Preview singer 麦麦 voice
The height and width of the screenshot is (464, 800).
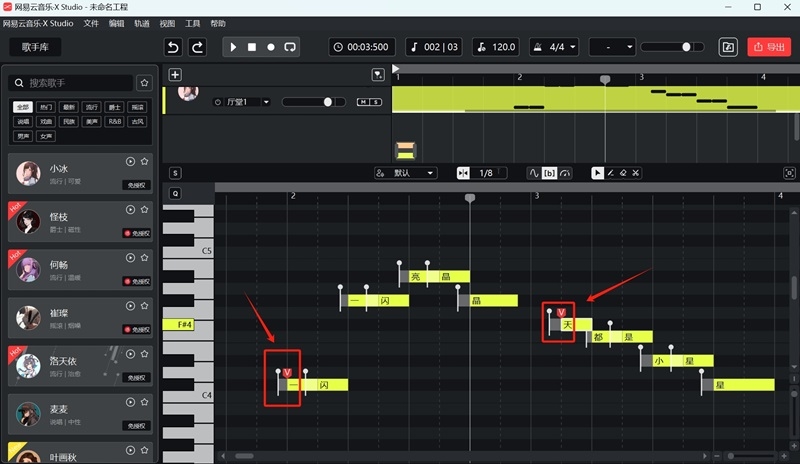tap(131, 402)
